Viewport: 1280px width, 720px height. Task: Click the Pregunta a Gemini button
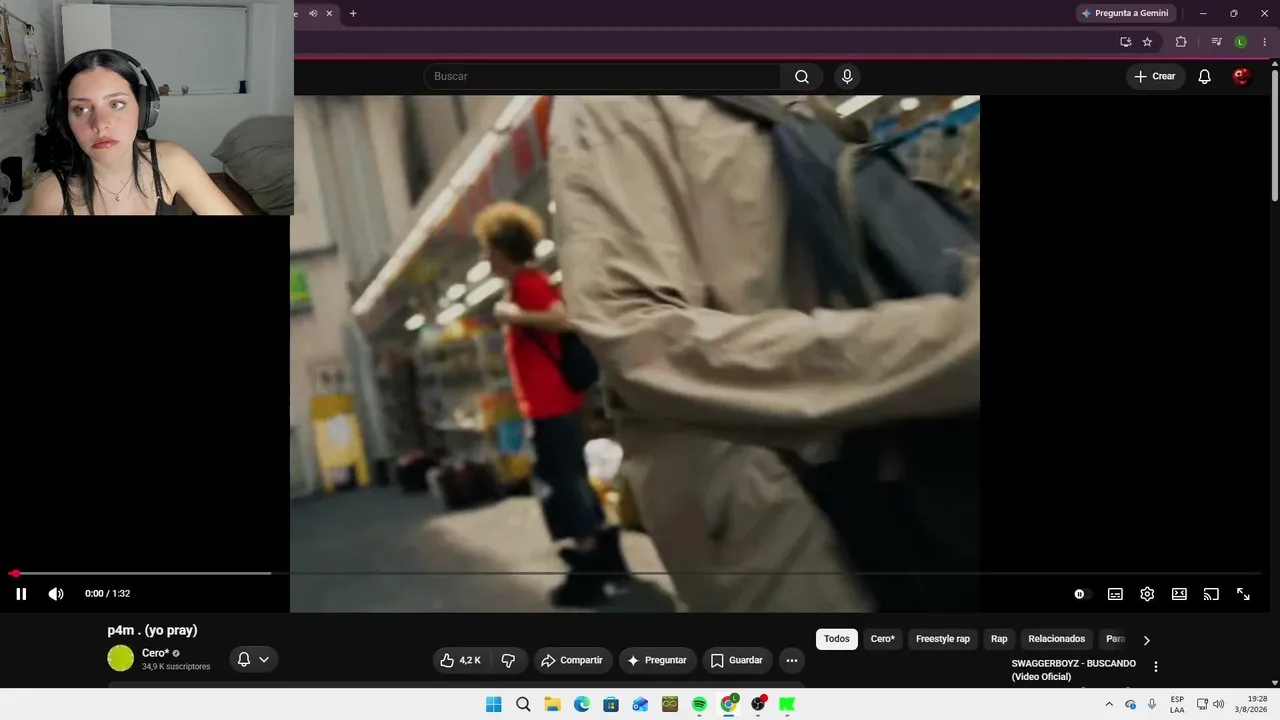(1125, 13)
